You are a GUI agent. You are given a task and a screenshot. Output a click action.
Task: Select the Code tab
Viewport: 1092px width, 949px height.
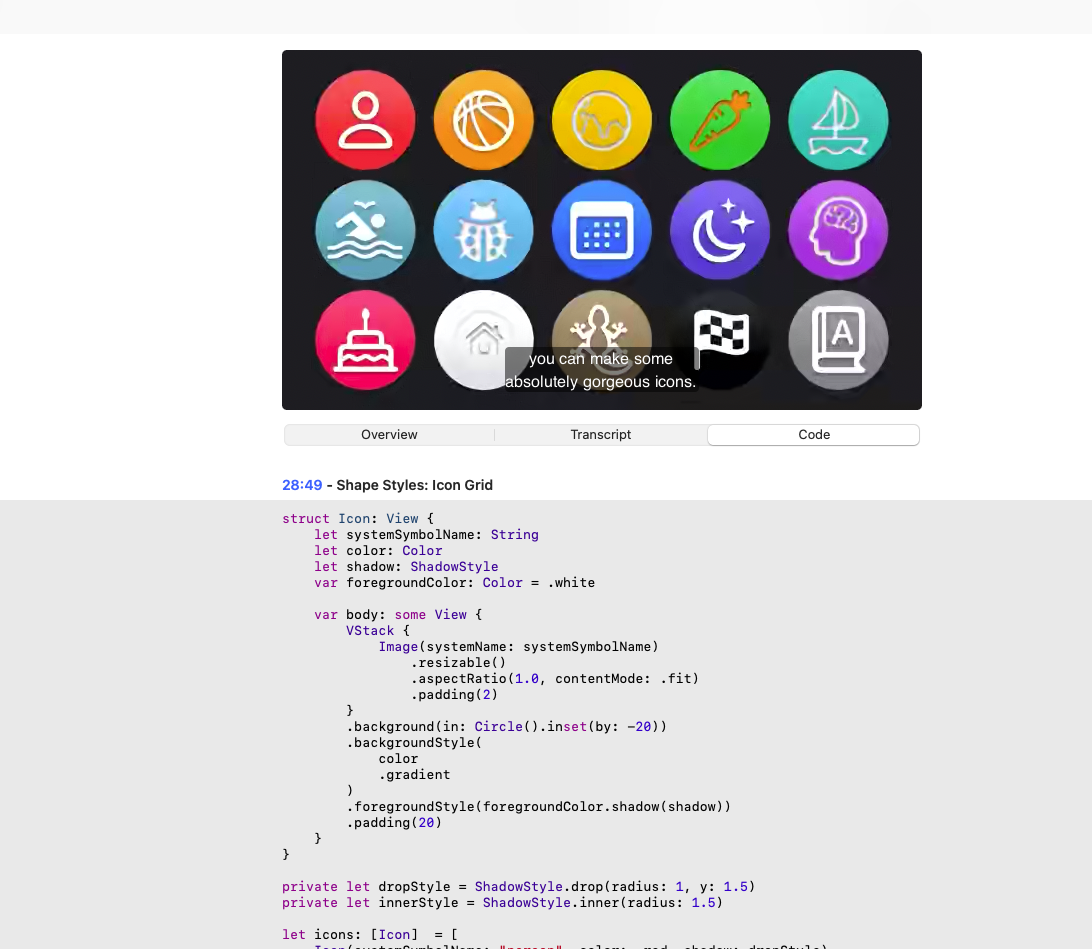(813, 434)
